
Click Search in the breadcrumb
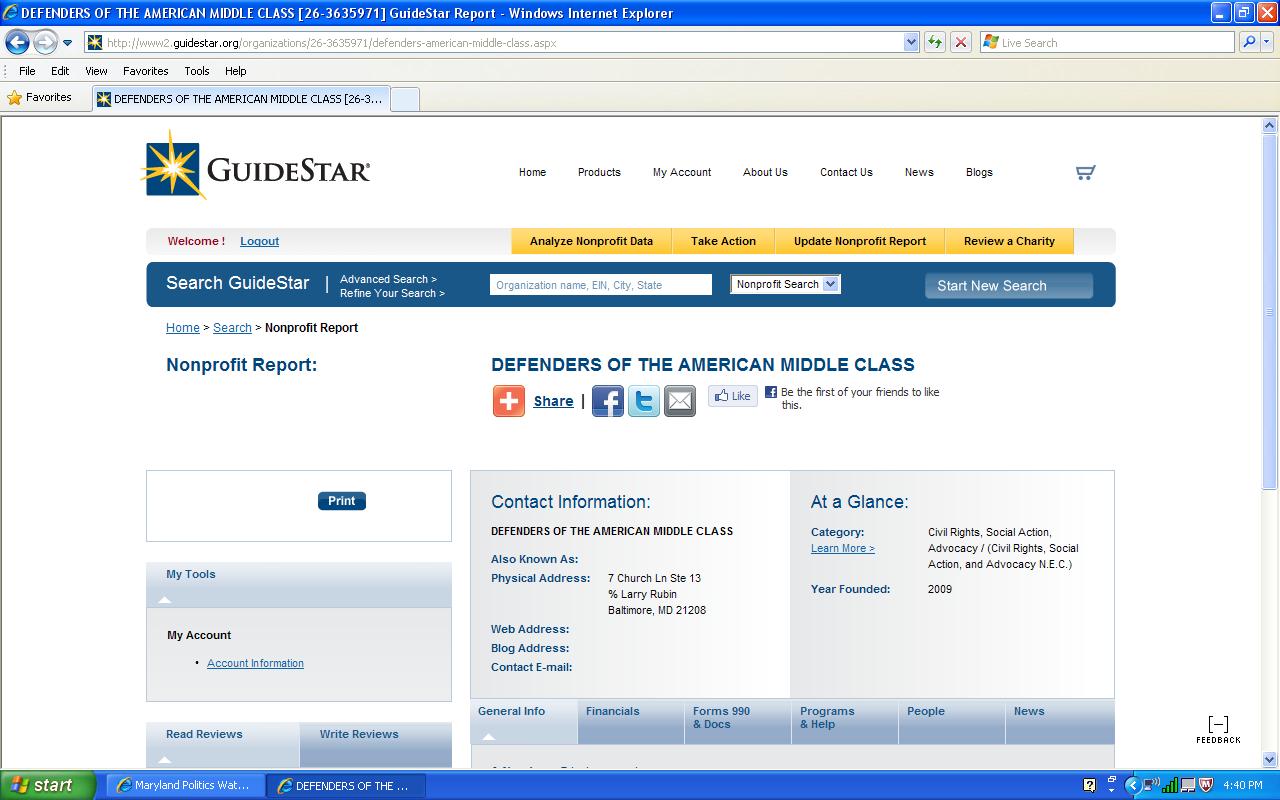(x=232, y=327)
